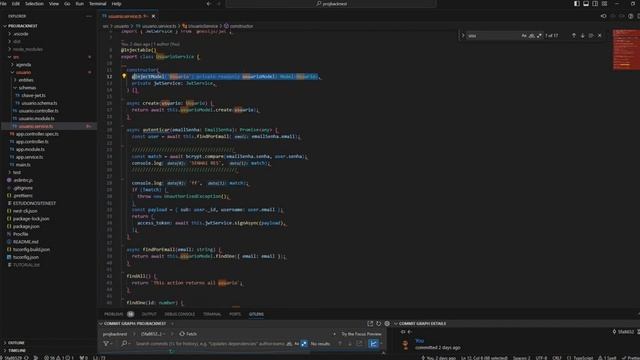Toggle the primary side bar layout icon
This screenshot has width=640, height=360.
click(x=577, y=4)
